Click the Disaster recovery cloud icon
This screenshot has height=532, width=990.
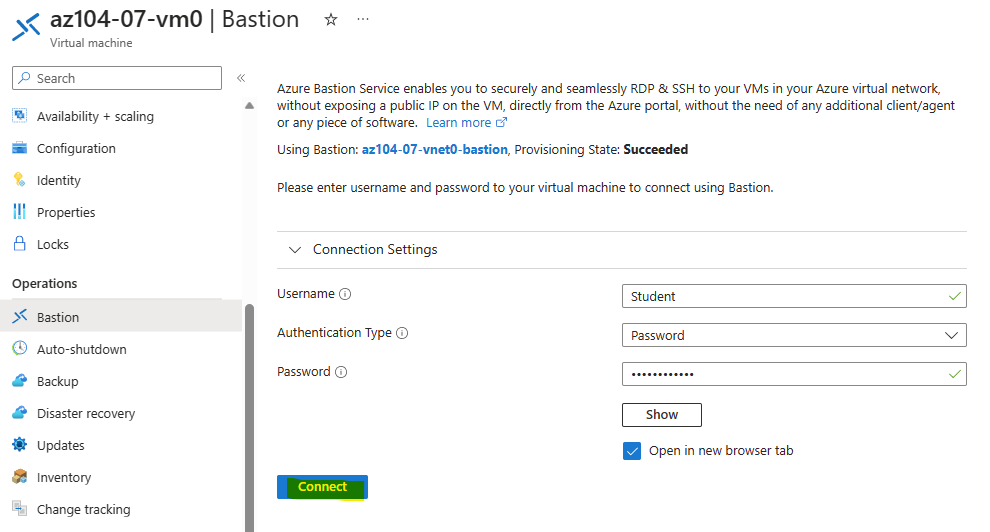coord(20,413)
